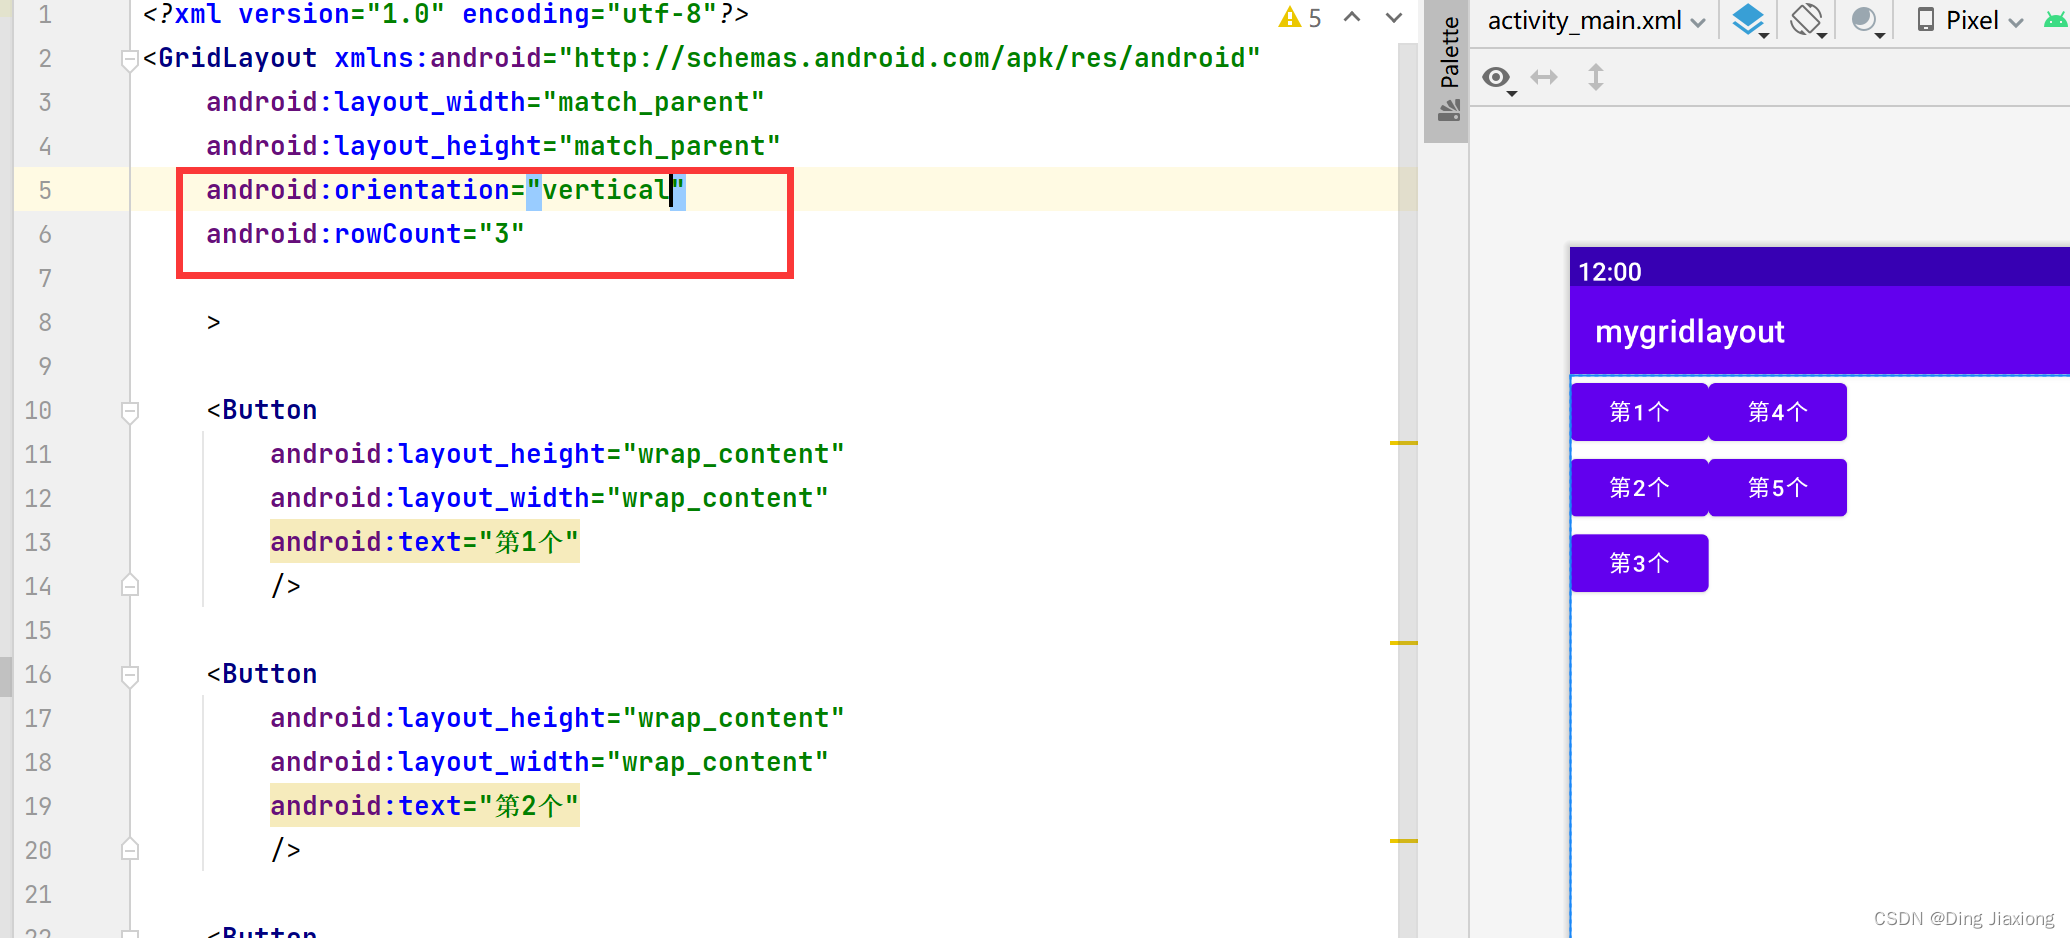Click the first <Button tag on line 10
Screen dimensions: 2070x938
(x=262, y=410)
